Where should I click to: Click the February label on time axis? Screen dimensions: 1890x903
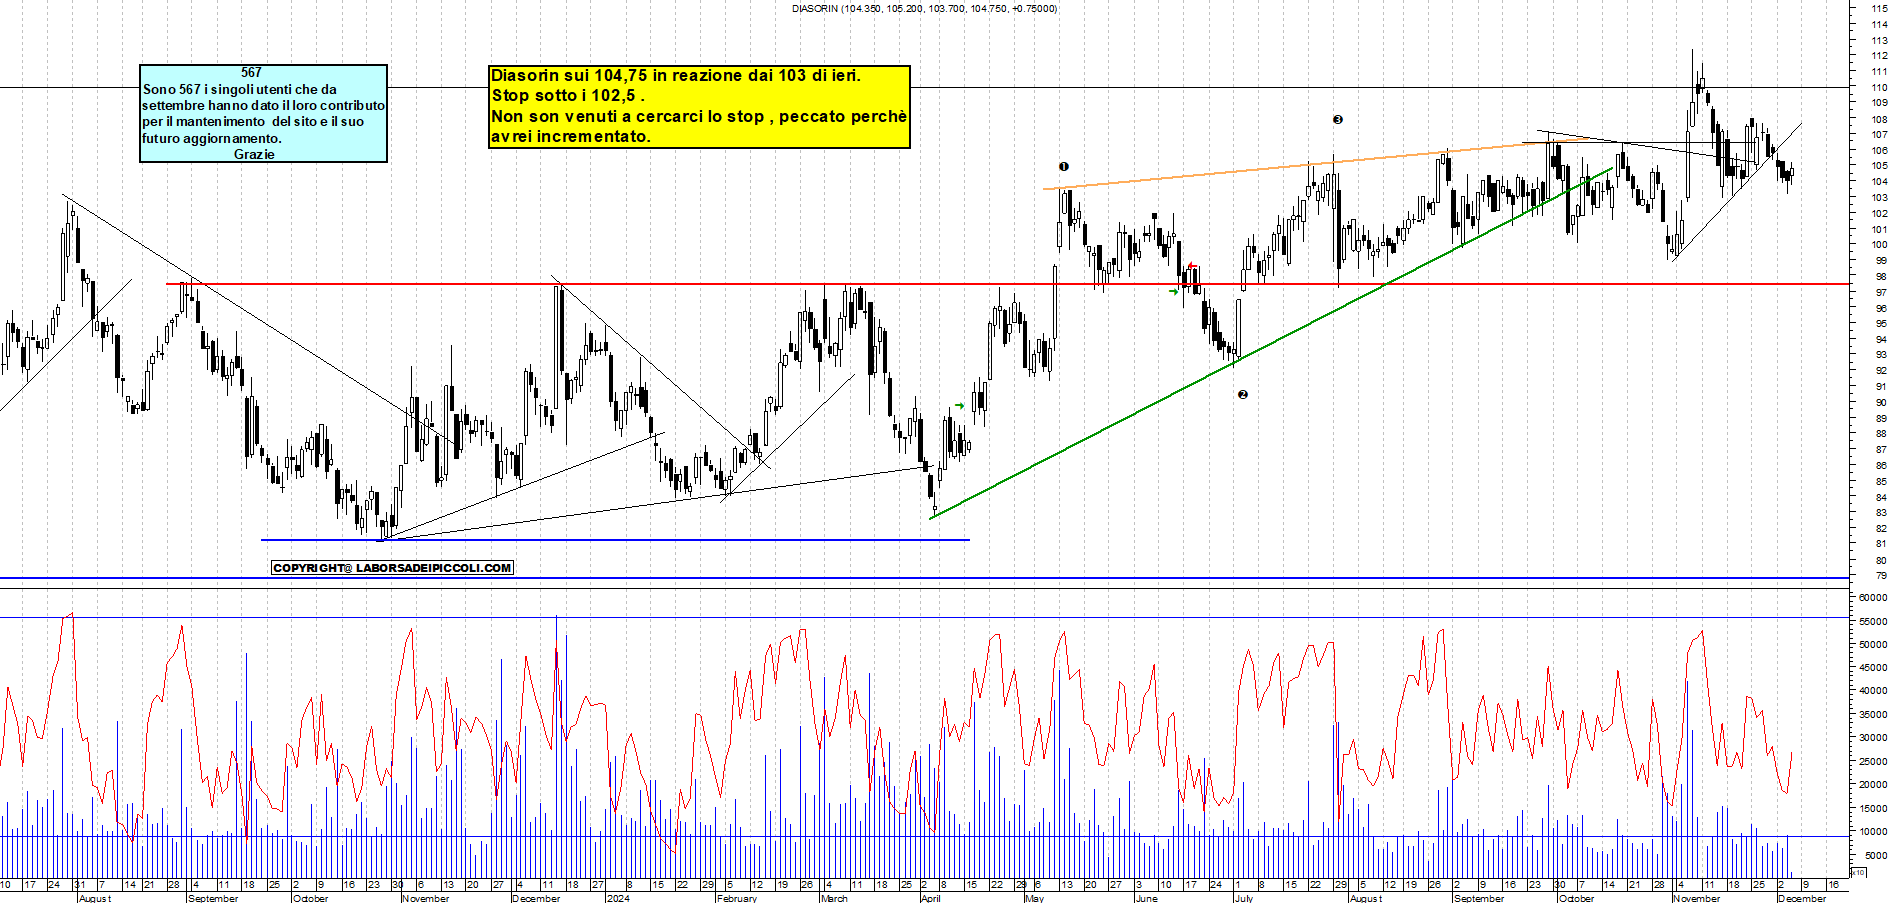(737, 898)
